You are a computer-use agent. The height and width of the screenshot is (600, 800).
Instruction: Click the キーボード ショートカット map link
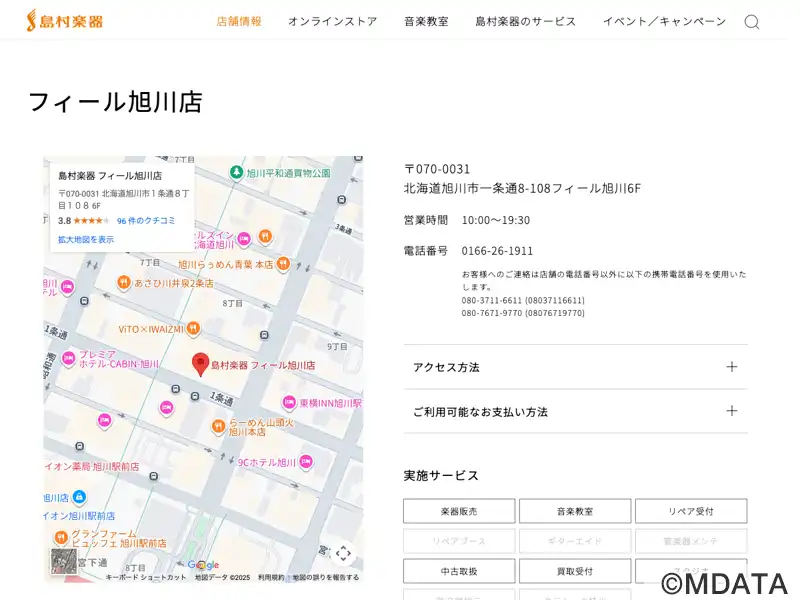point(146,578)
